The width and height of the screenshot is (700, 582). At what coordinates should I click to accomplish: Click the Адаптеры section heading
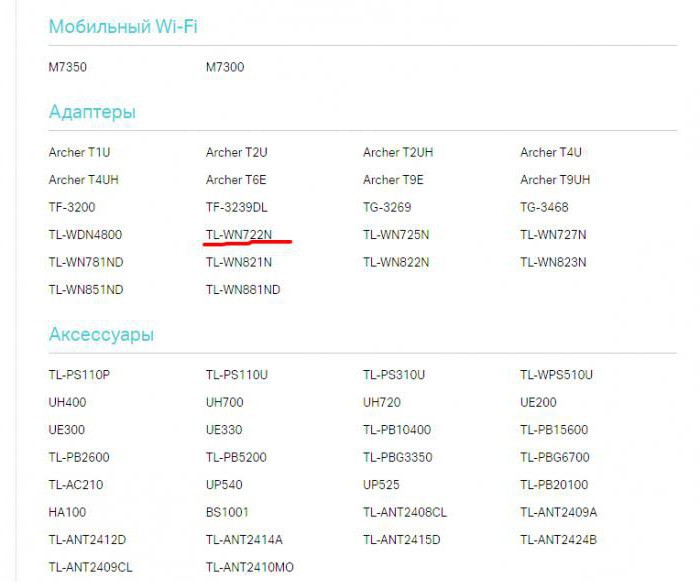point(92,112)
